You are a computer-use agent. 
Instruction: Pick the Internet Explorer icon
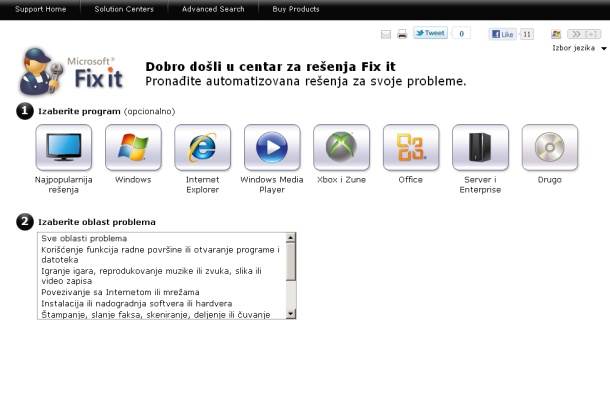[x=202, y=147]
